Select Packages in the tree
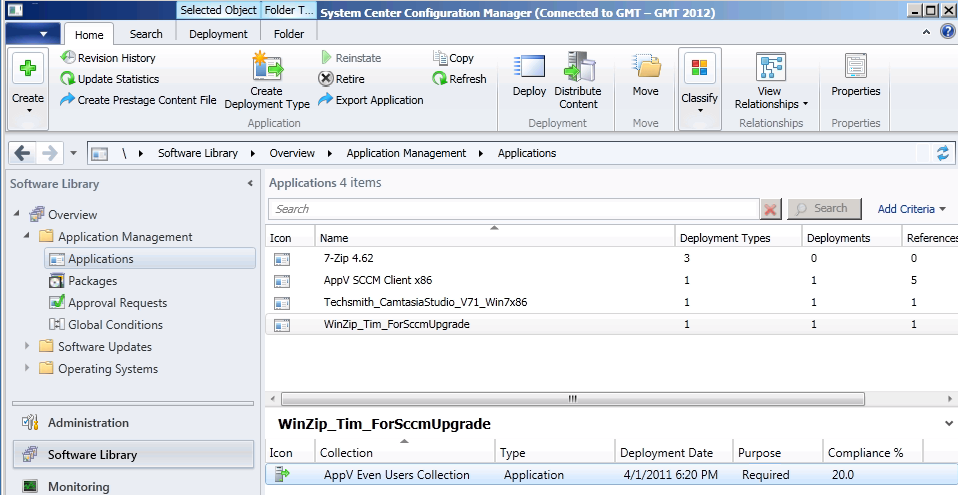Image resolution: width=958 pixels, height=495 pixels. coord(83,280)
